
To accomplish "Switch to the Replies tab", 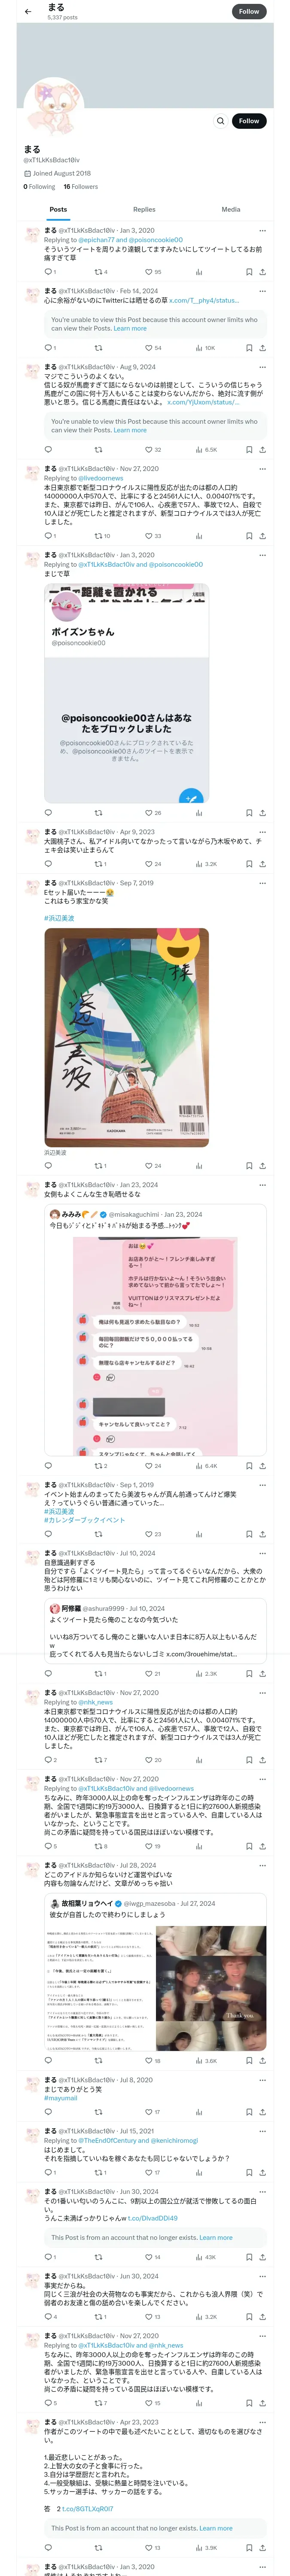I will point(144,209).
